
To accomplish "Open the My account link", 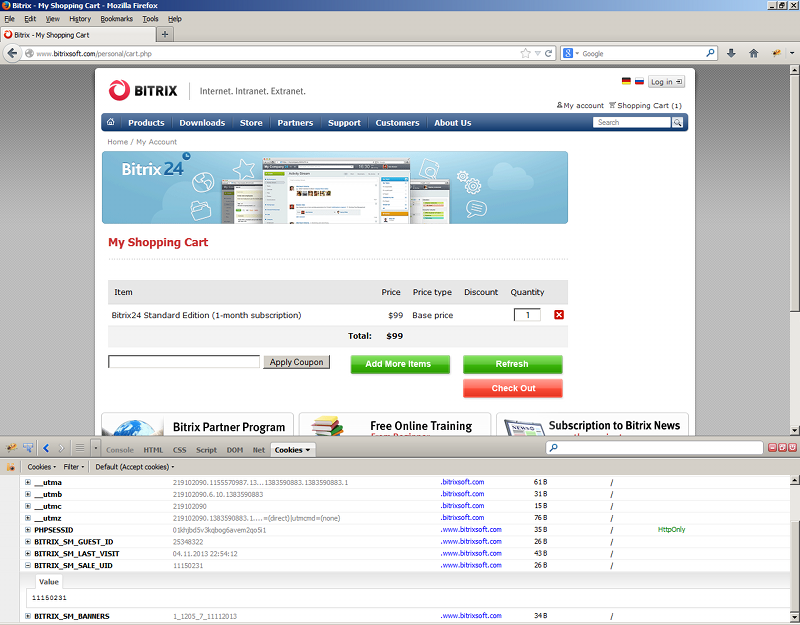I will pos(580,106).
